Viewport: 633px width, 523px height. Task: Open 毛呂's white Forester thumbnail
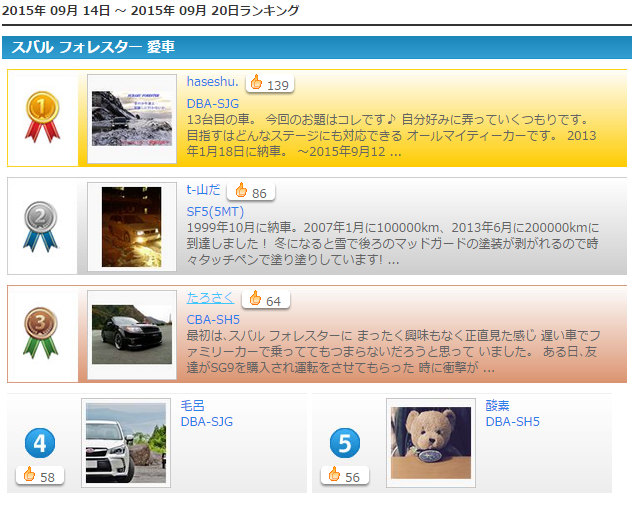[x=126, y=443]
